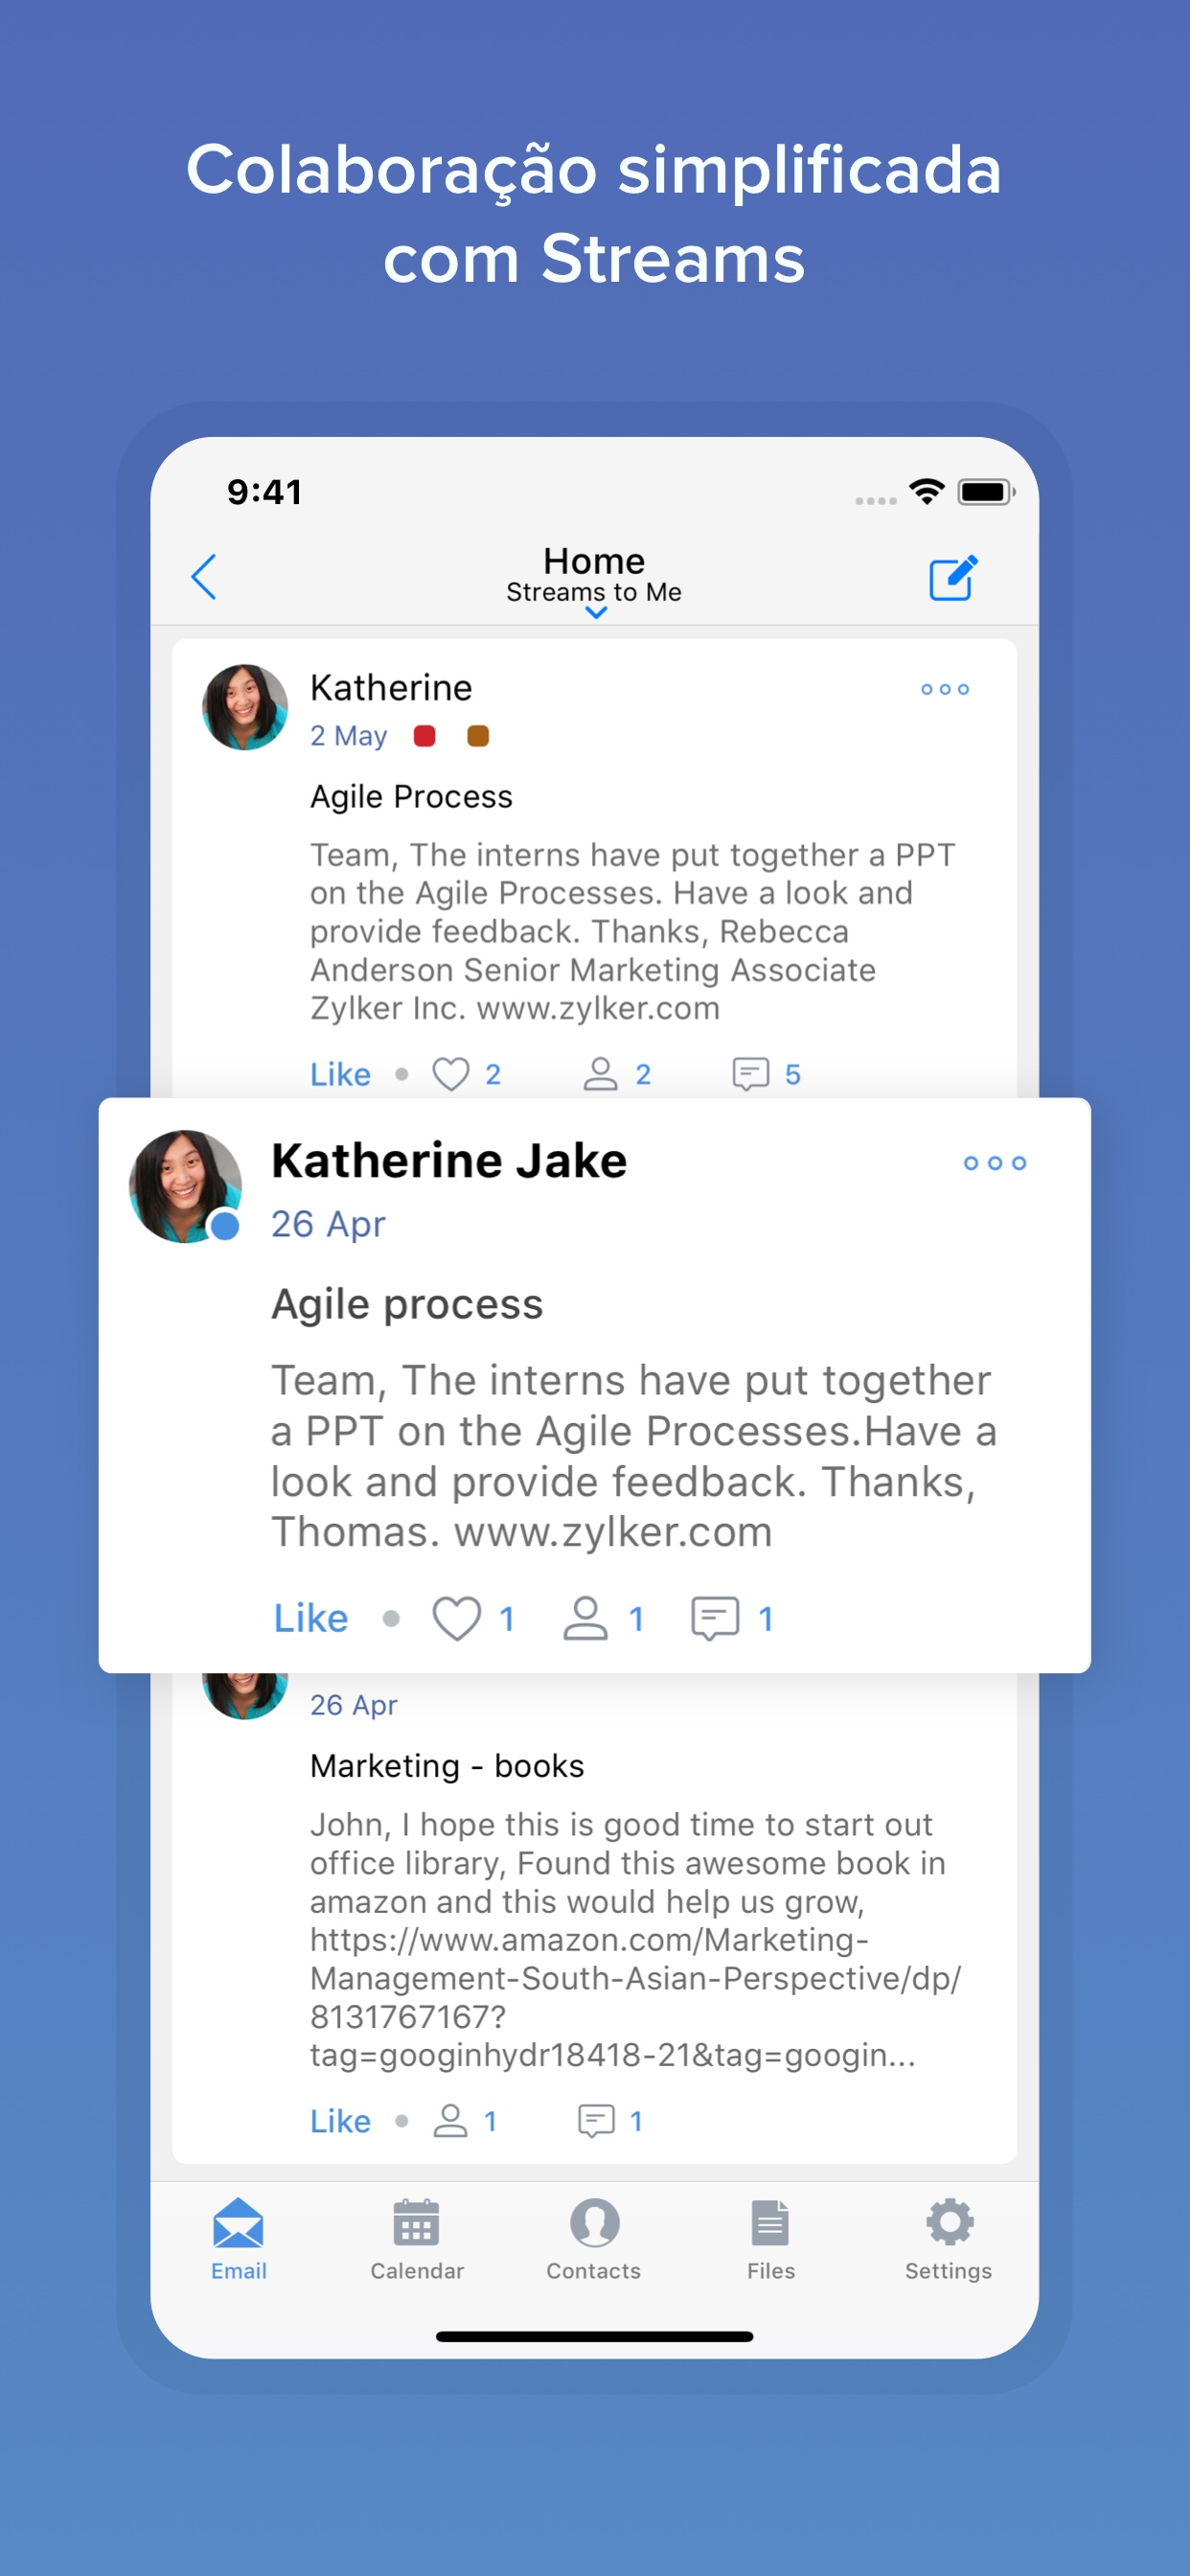Image resolution: width=1190 pixels, height=2576 pixels.
Task: Open three-dot menu on Katherine's 2 May post
Action: (944, 689)
